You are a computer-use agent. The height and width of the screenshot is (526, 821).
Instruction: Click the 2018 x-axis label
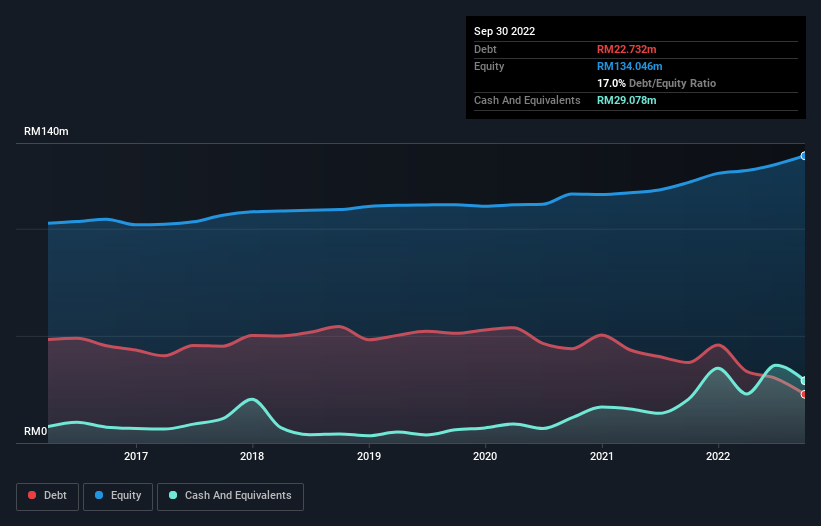point(252,456)
